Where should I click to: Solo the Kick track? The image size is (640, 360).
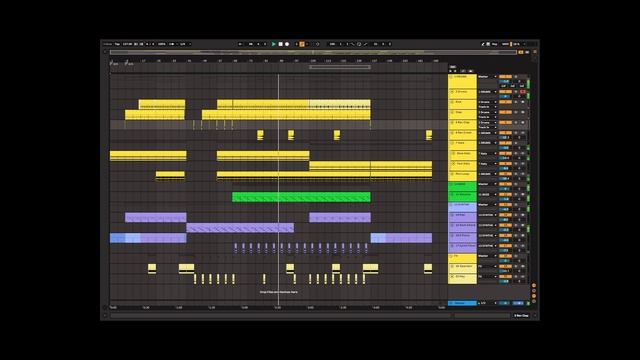[516, 102]
